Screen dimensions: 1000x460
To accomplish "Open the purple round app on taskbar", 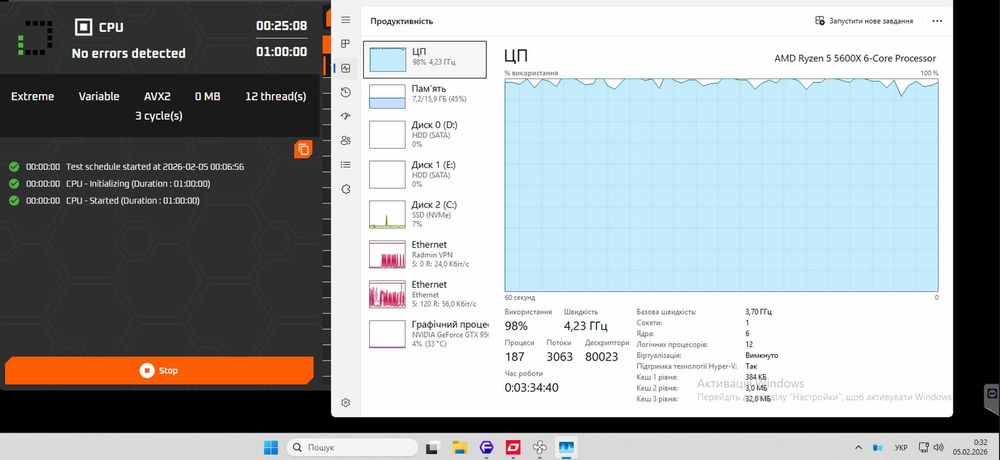I will (487, 448).
